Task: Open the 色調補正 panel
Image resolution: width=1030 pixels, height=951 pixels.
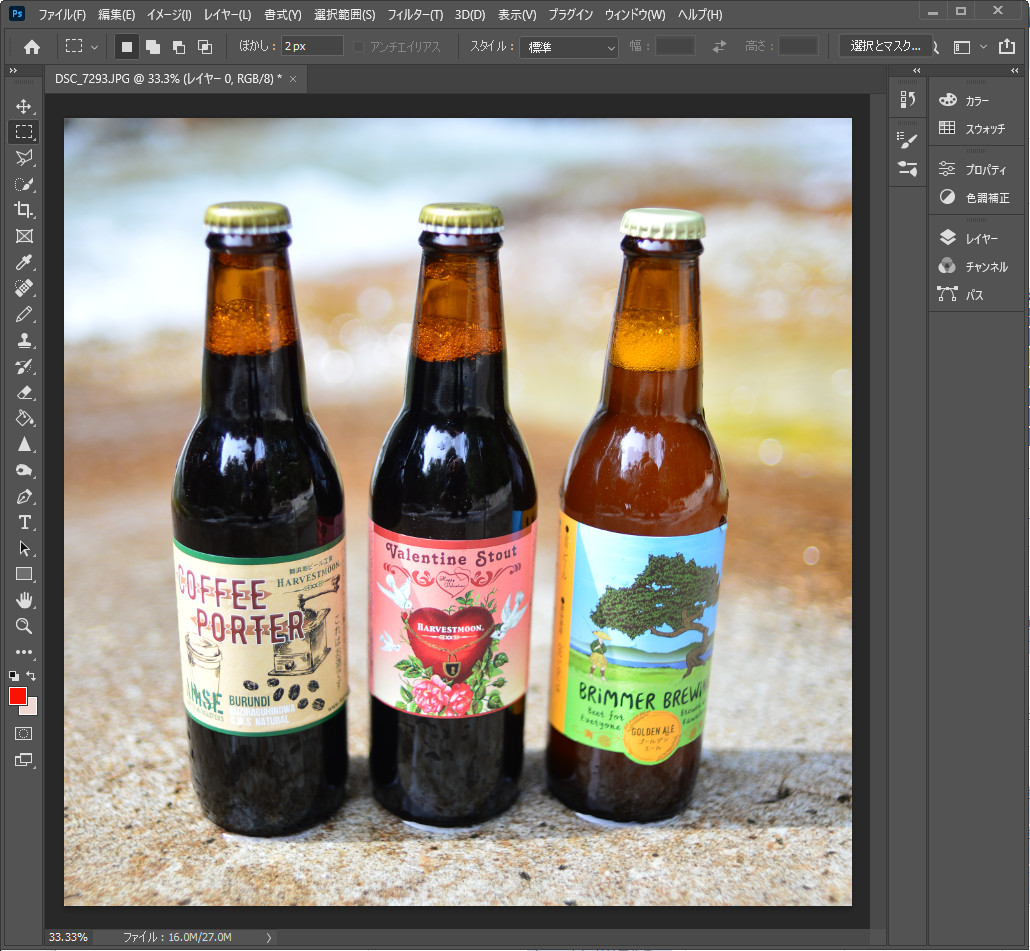Action: tap(975, 198)
